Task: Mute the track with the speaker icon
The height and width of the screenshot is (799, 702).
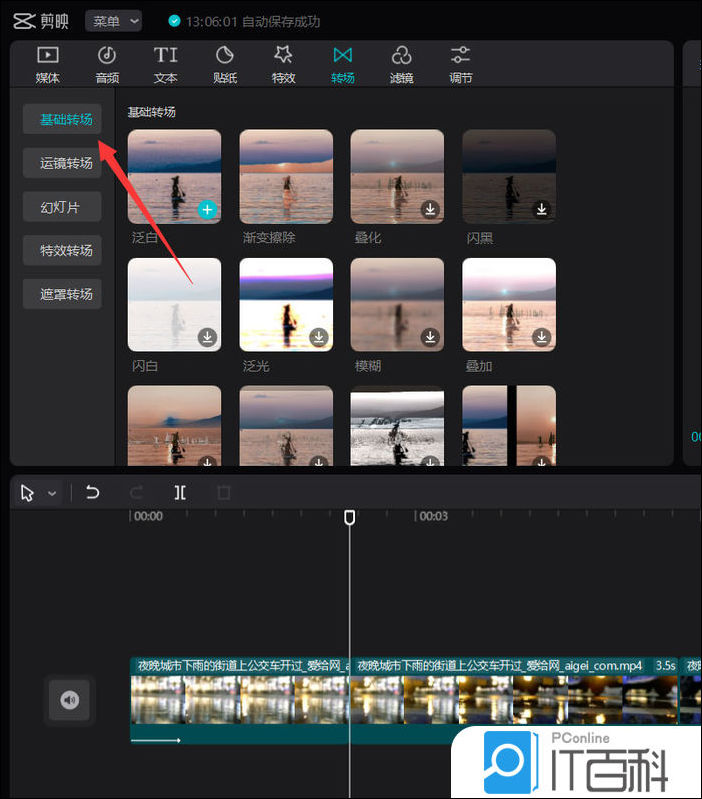Action: 70,700
